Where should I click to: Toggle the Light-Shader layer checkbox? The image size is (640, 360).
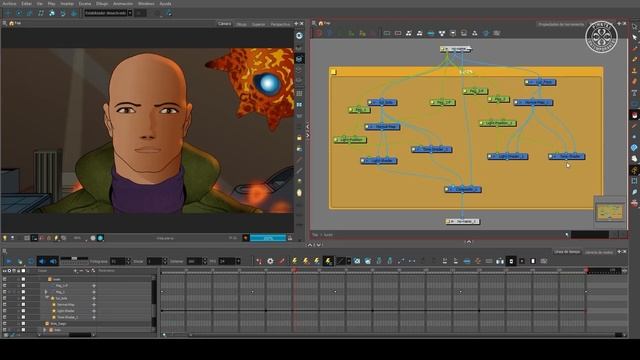[23, 311]
